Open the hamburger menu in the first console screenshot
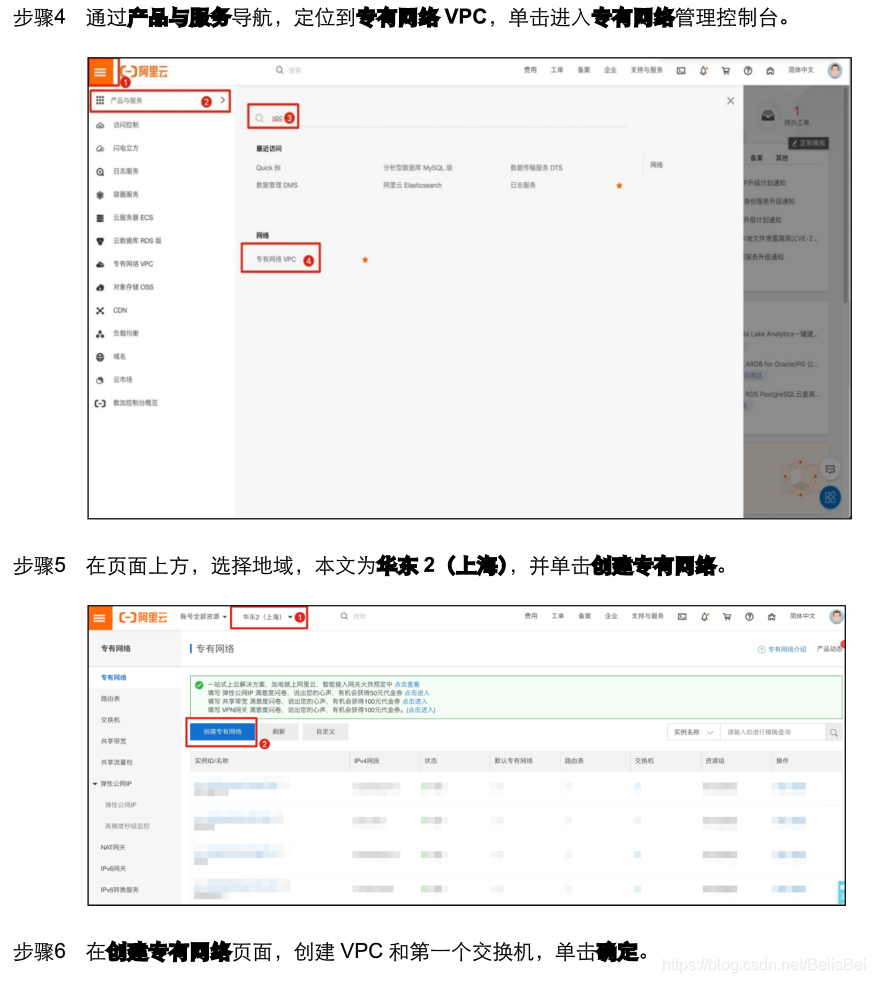This screenshot has height=983, width=875. click(100, 71)
